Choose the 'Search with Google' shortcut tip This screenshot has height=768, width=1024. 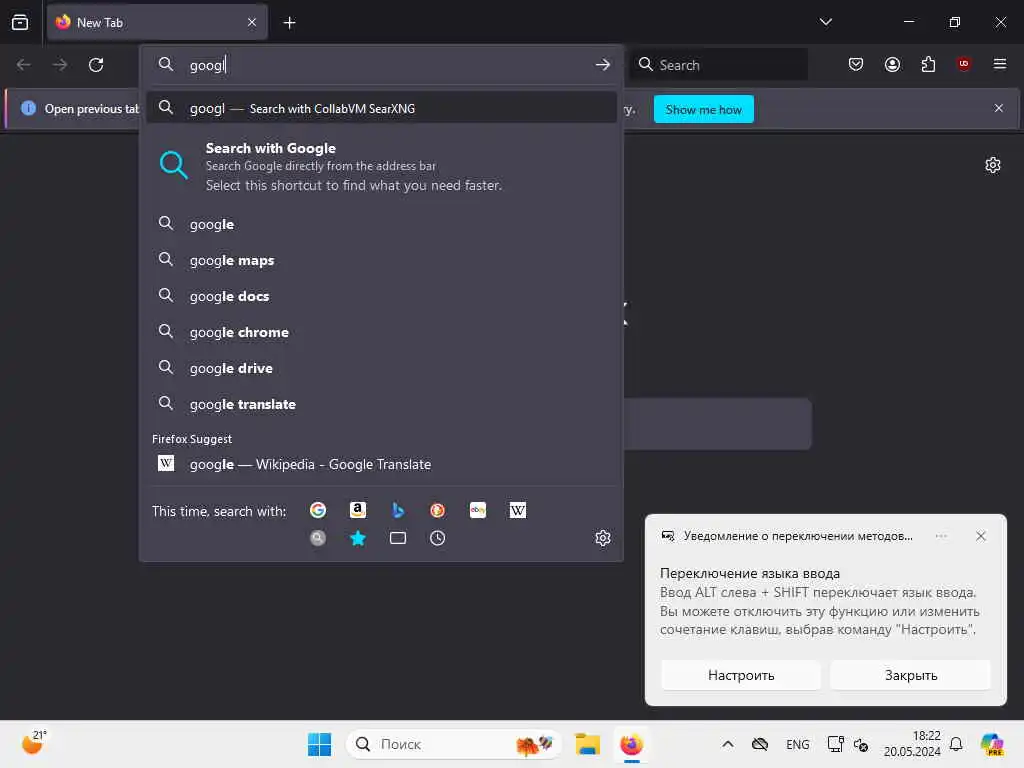(381, 166)
